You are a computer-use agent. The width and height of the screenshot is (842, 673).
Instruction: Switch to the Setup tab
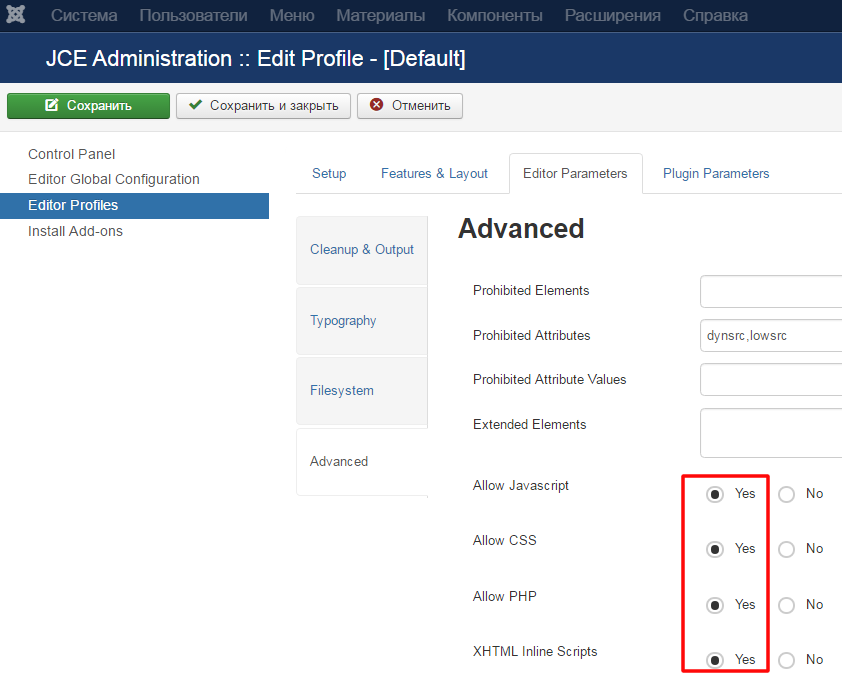(x=329, y=173)
